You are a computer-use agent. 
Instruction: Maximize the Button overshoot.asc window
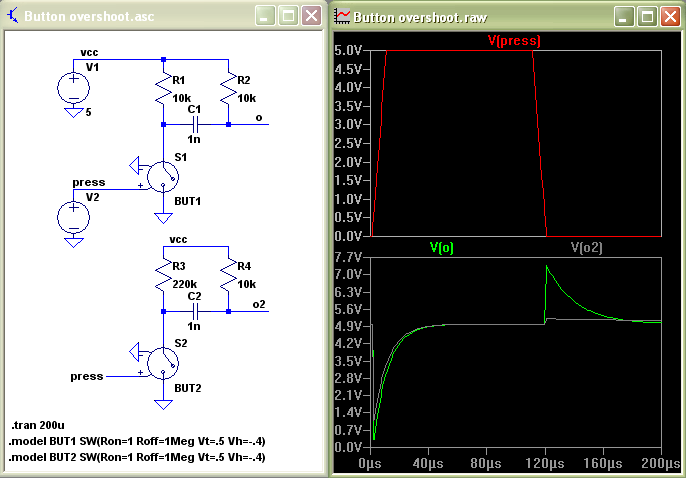pos(288,17)
